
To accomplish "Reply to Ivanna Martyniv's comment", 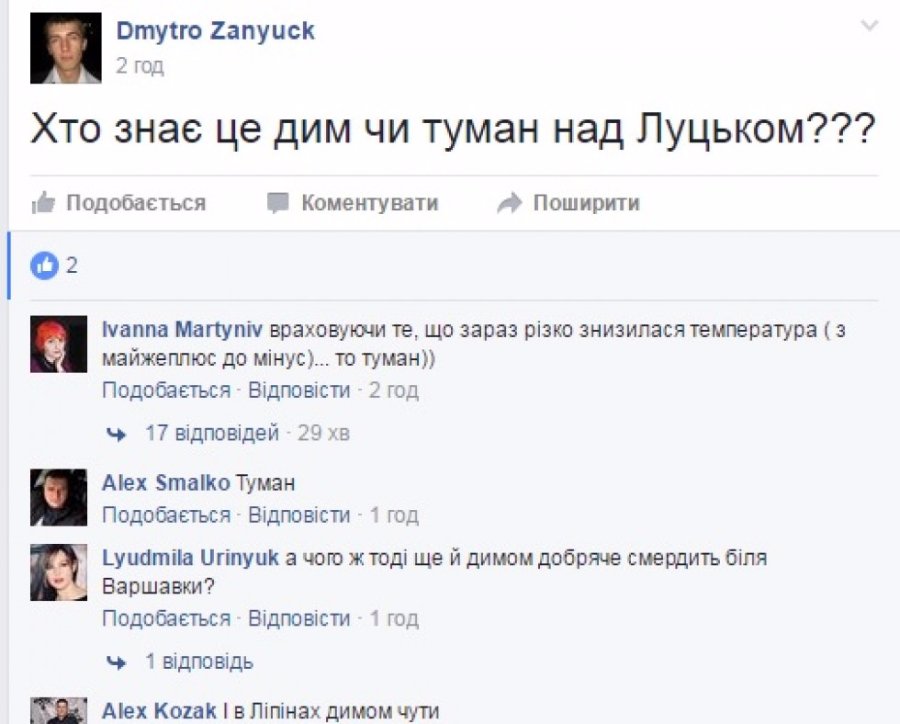I will point(299,389).
